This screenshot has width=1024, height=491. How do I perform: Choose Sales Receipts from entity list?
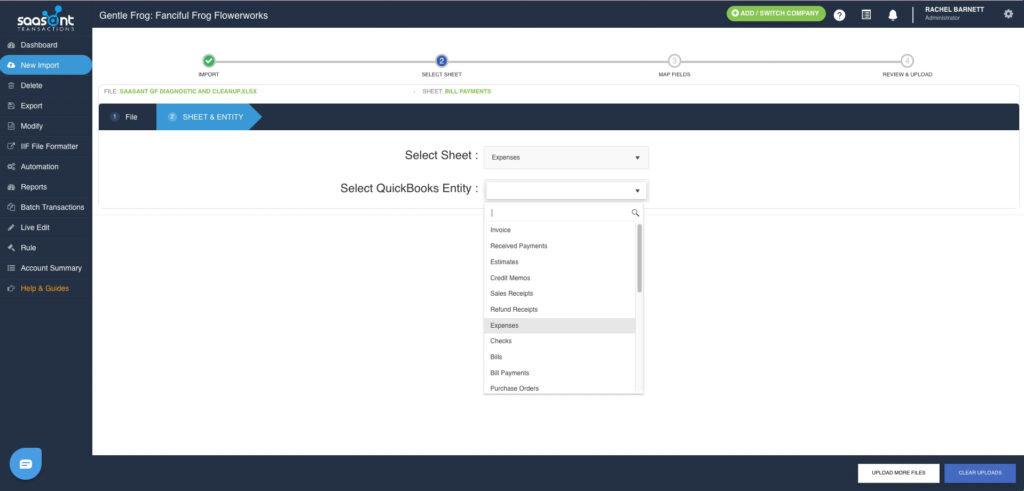click(560, 293)
